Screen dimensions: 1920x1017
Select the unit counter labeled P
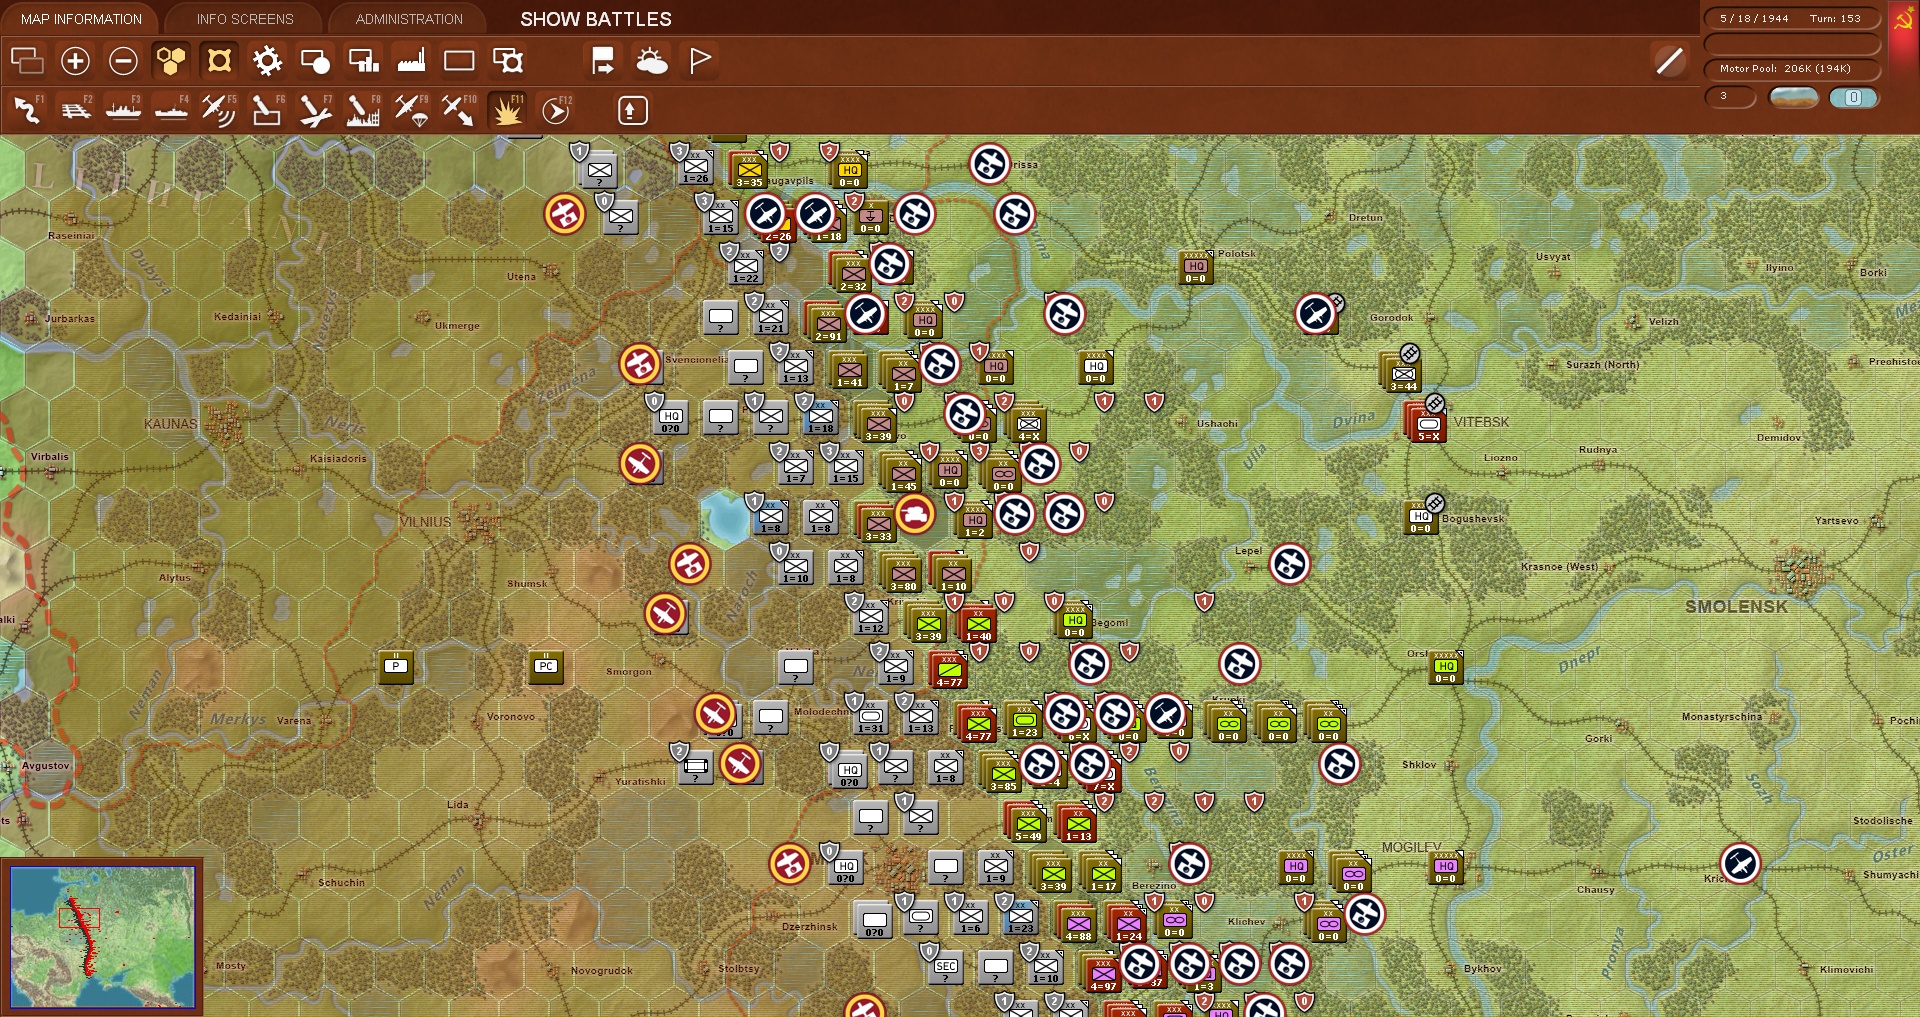pos(396,666)
